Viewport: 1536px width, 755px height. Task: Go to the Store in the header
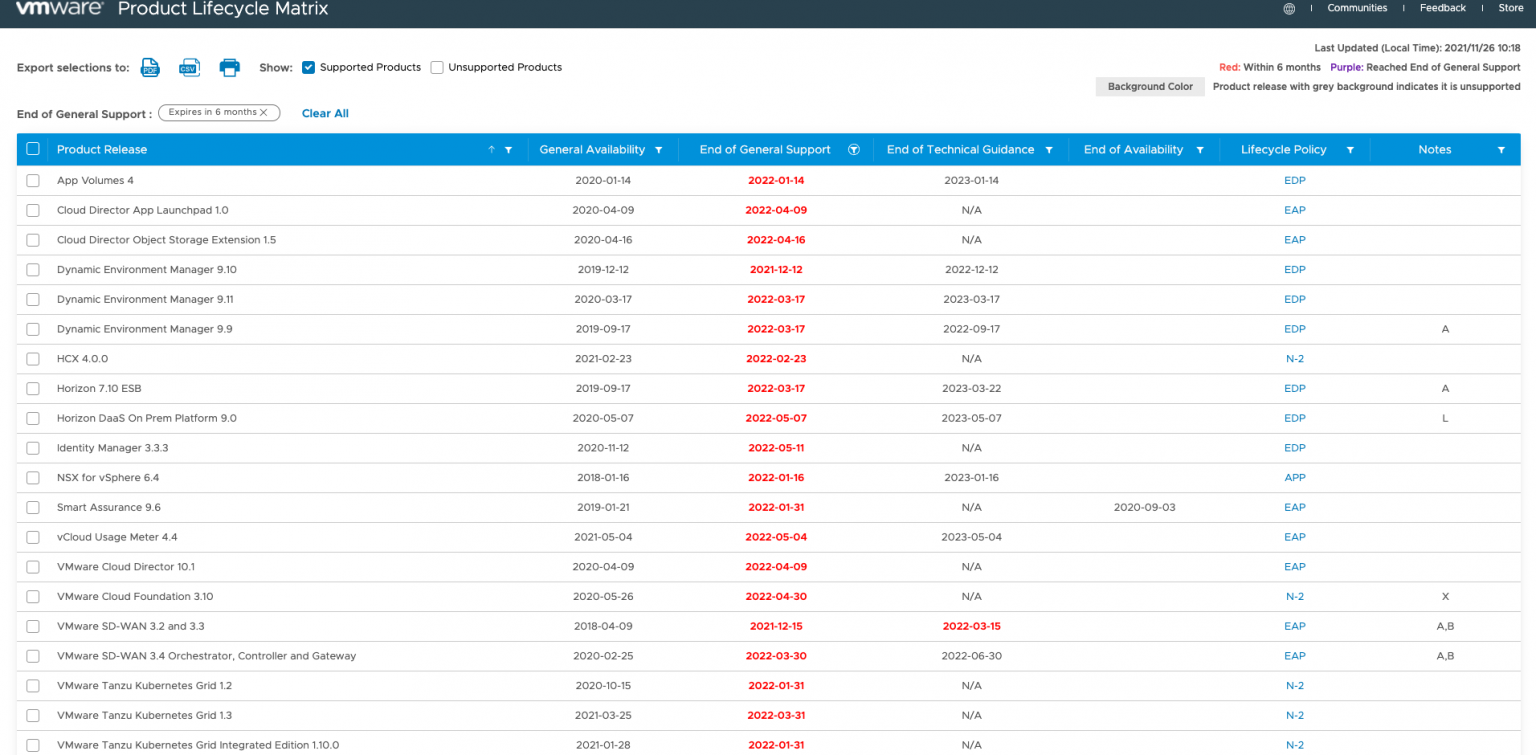[x=1511, y=8]
